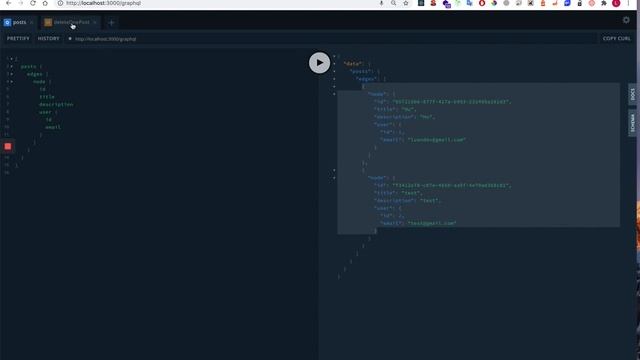Click the user field in query
Viewport: 640px width, 360px height.
click(x=45, y=112)
